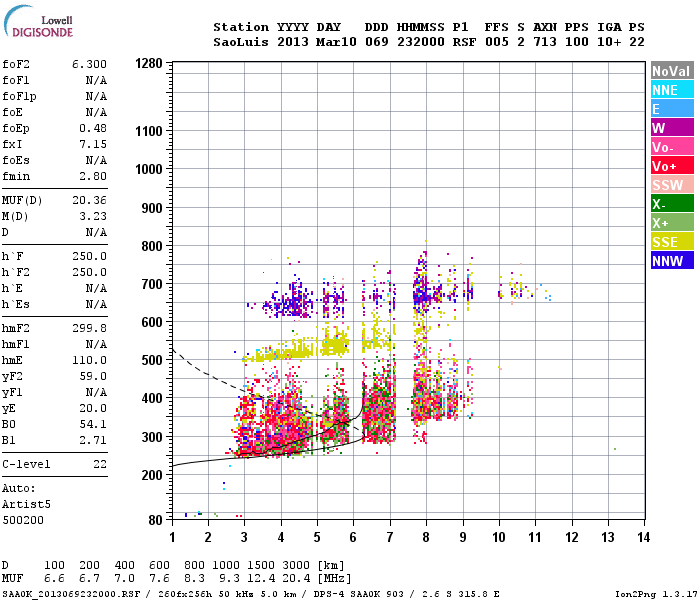Click the 232000 time value
The height and width of the screenshot is (600, 700).
421,42
